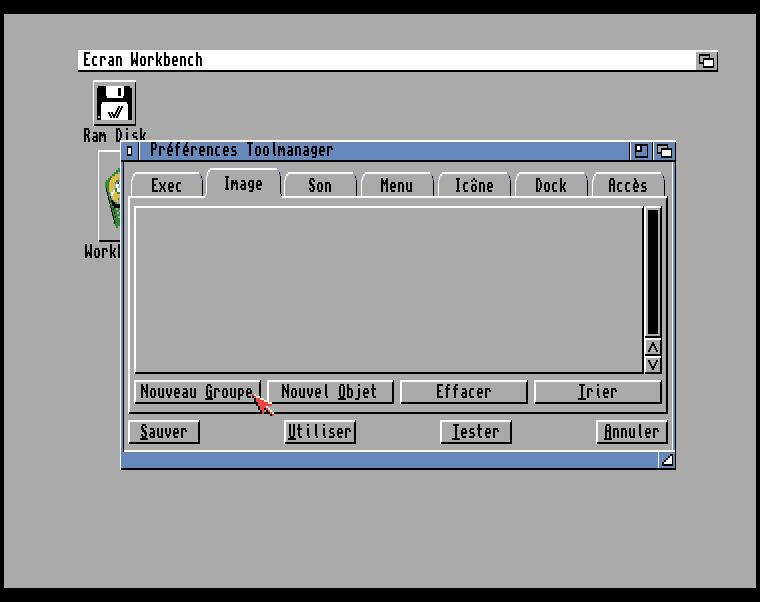
Task: Show the Dock tab
Action: (x=550, y=186)
